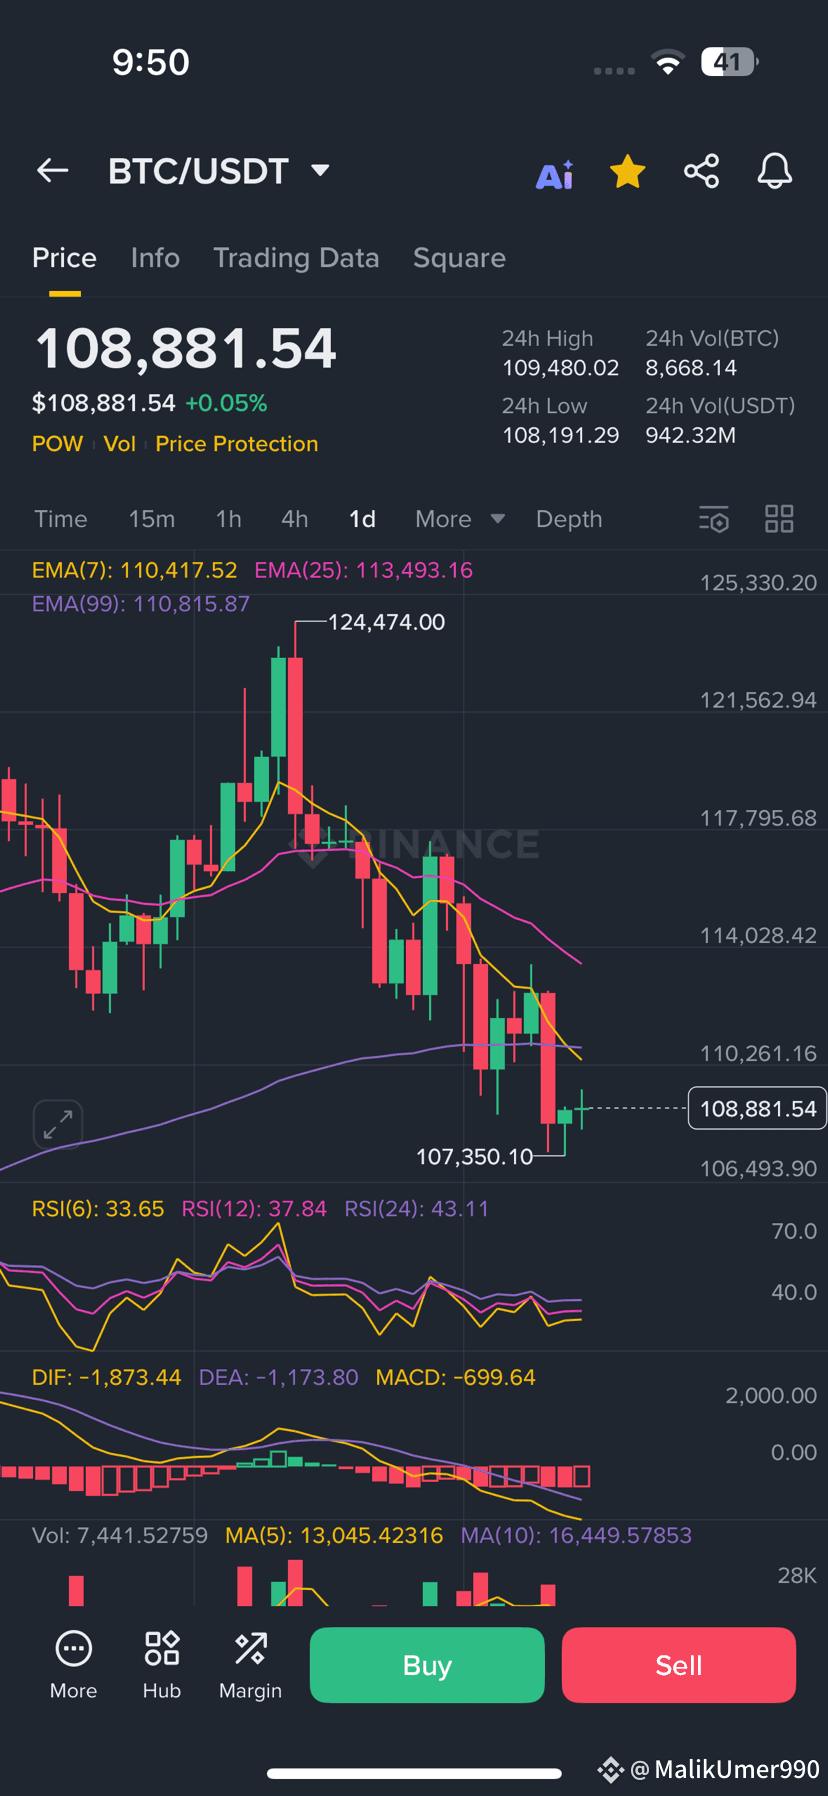Tap the RSI(12) indicator readout
Screen dimensions: 828x1796
254,1209
